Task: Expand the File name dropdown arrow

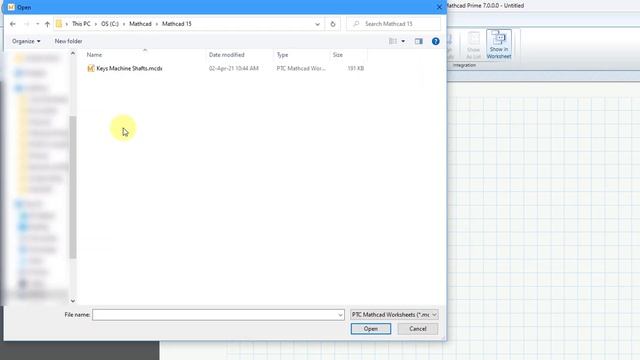Action: (x=340, y=315)
